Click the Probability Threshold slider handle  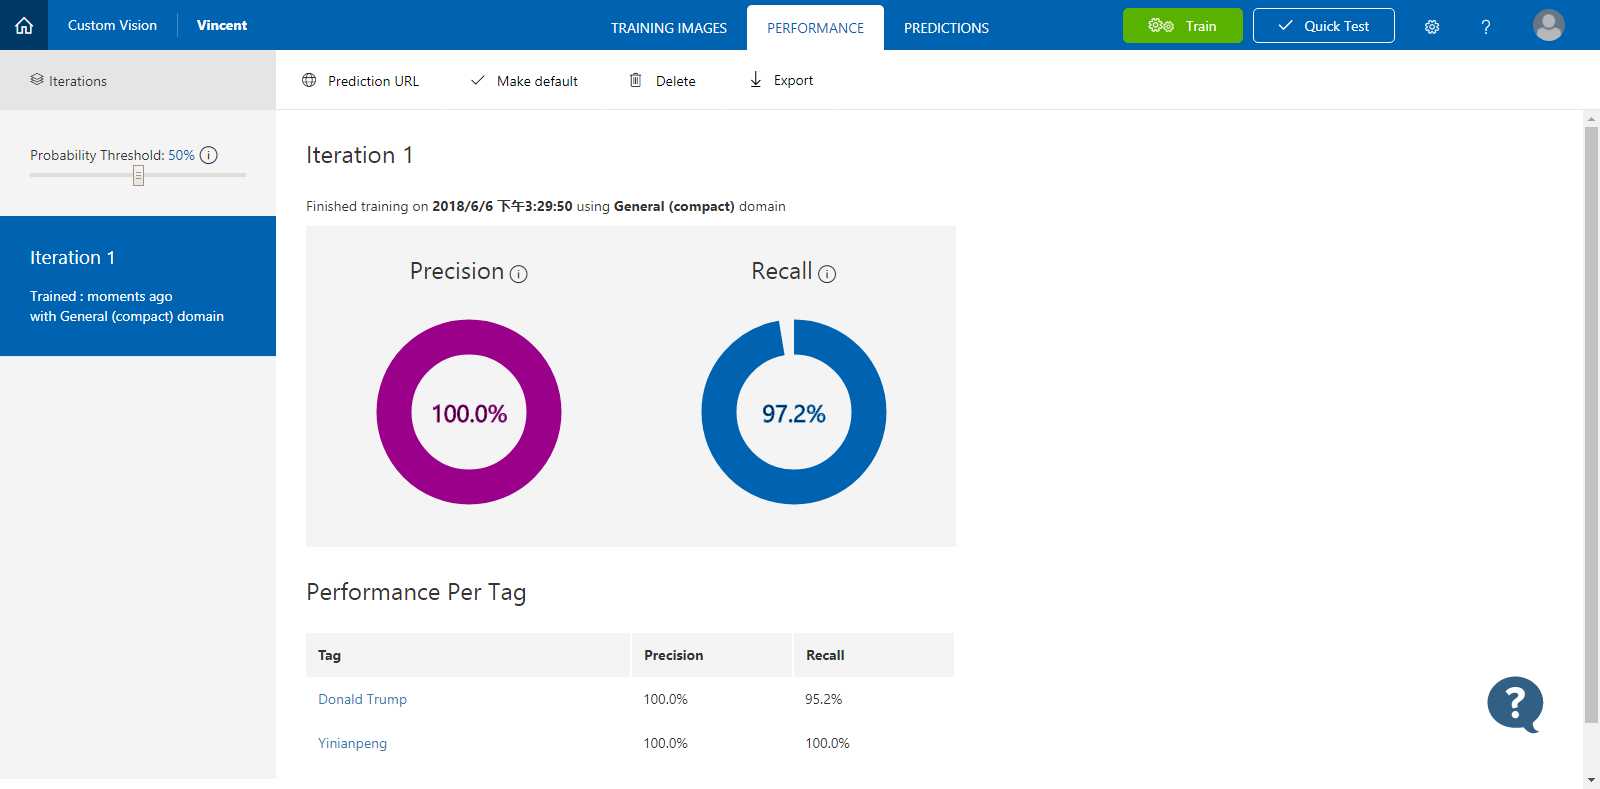point(138,176)
